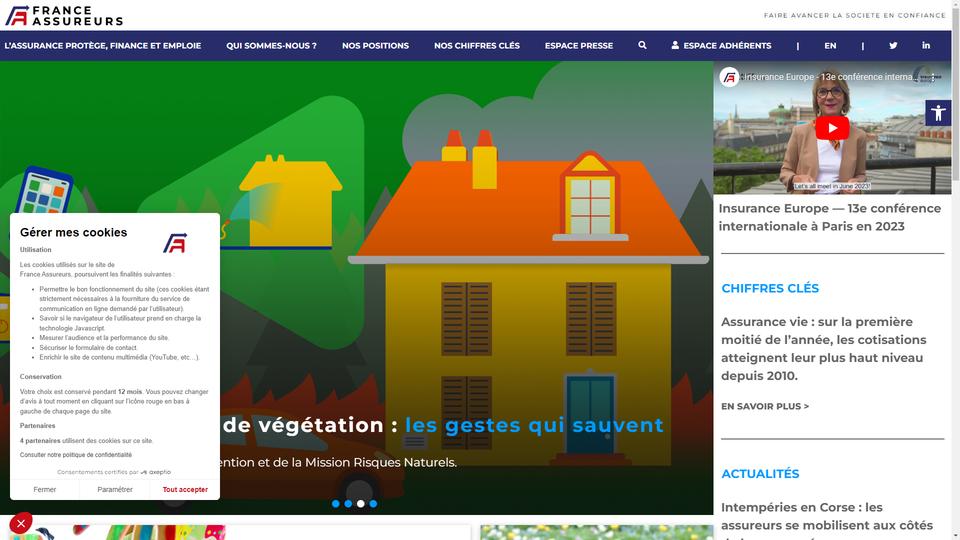Click the YouTube channel avatar icon
Image resolution: width=960 pixels, height=540 pixels.
click(x=729, y=77)
